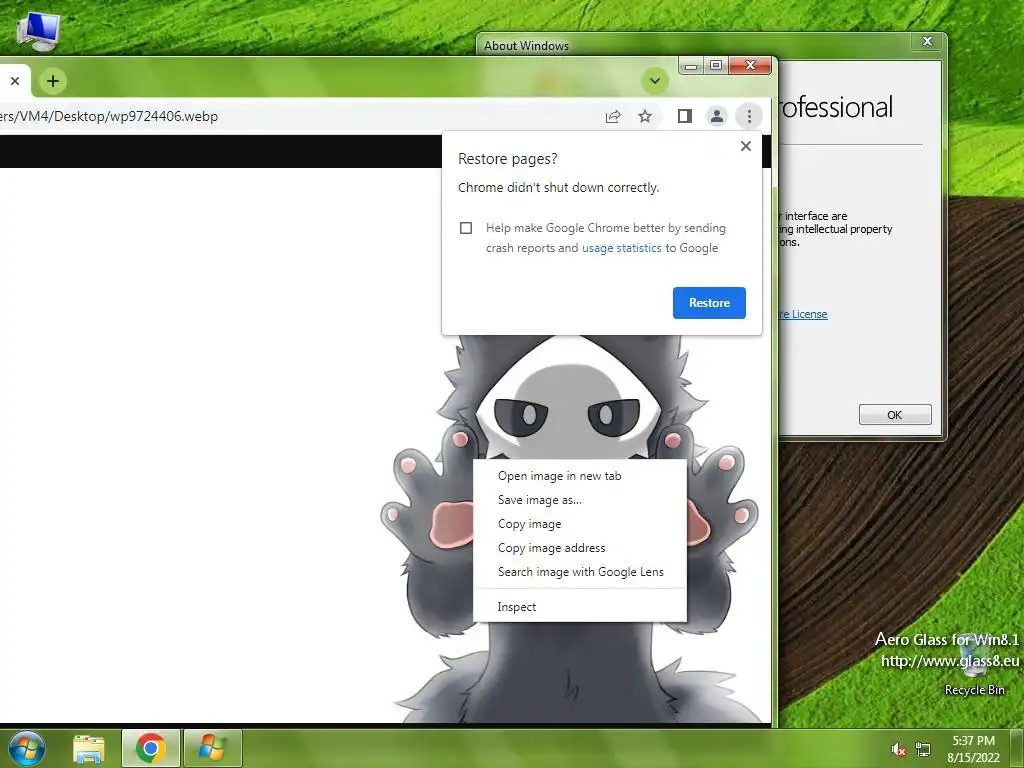Select Copy image address
Image resolution: width=1024 pixels, height=768 pixels.
[580, 548]
